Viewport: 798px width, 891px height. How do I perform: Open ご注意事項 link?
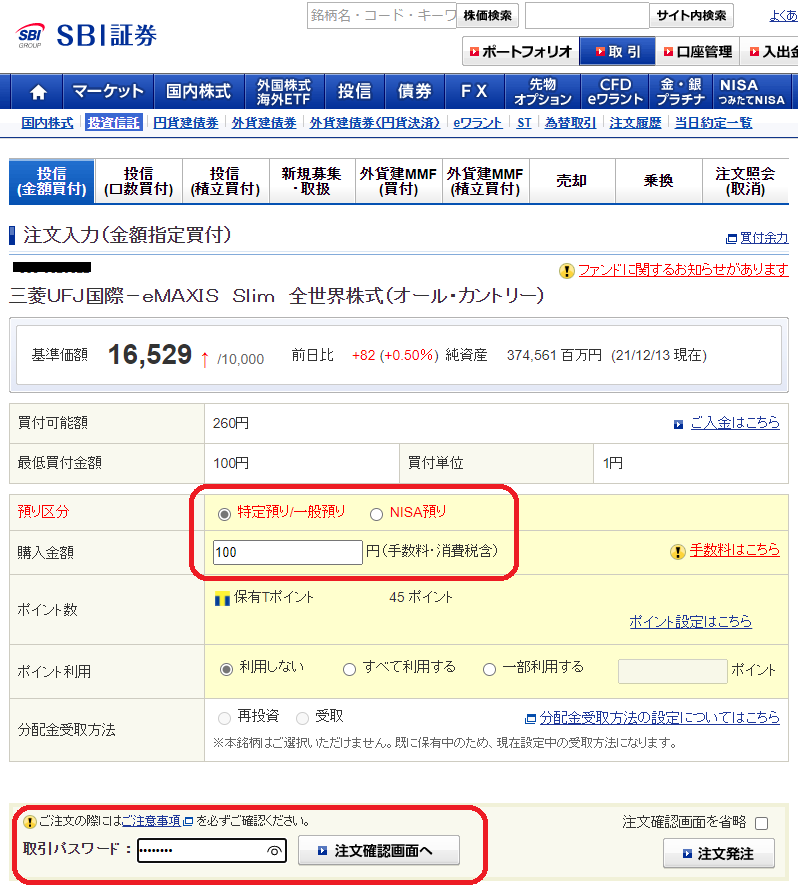(152, 822)
